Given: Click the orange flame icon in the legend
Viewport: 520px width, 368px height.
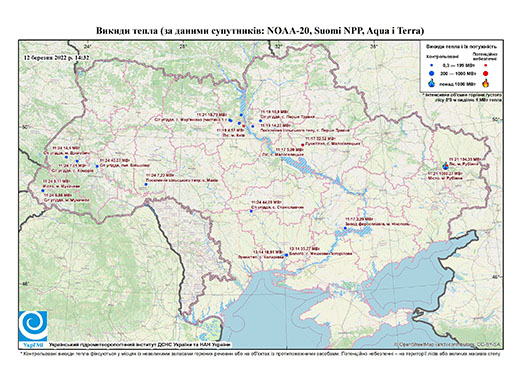Looking at the screenshot, I should tap(486, 83).
